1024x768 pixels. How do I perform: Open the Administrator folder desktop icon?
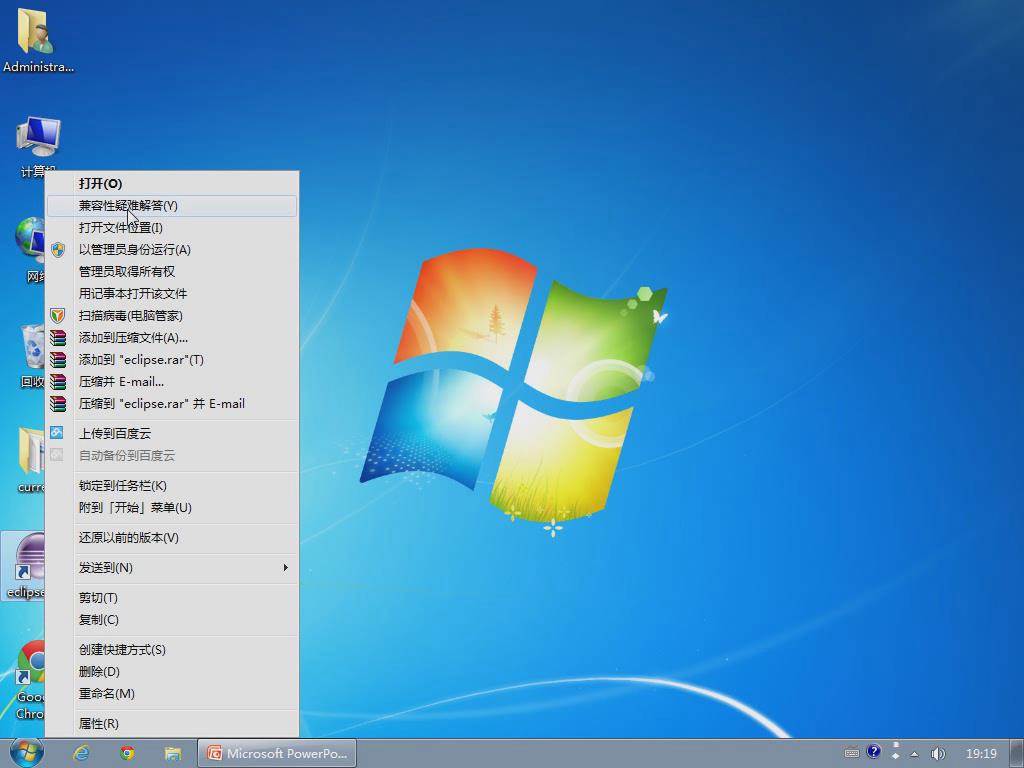point(37,39)
